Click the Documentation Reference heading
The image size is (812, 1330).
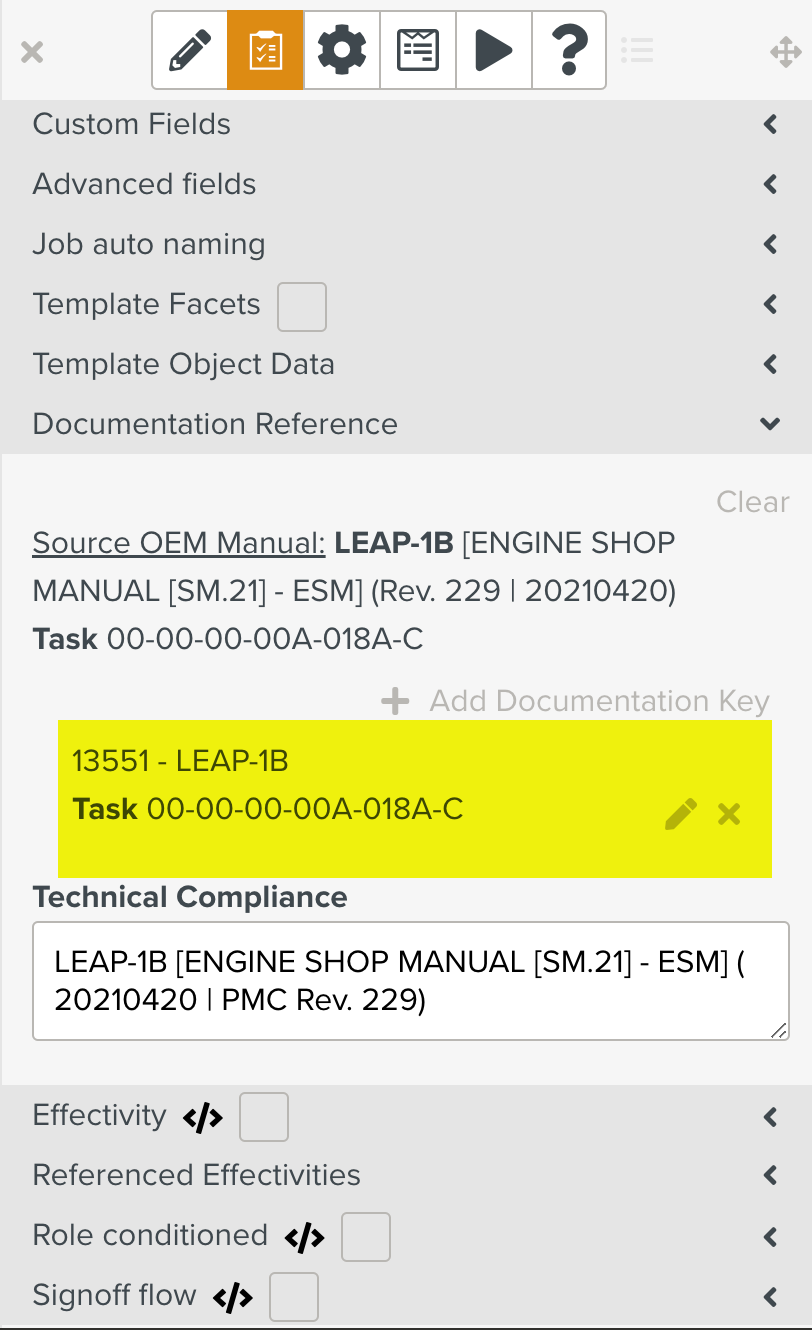(x=215, y=424)
